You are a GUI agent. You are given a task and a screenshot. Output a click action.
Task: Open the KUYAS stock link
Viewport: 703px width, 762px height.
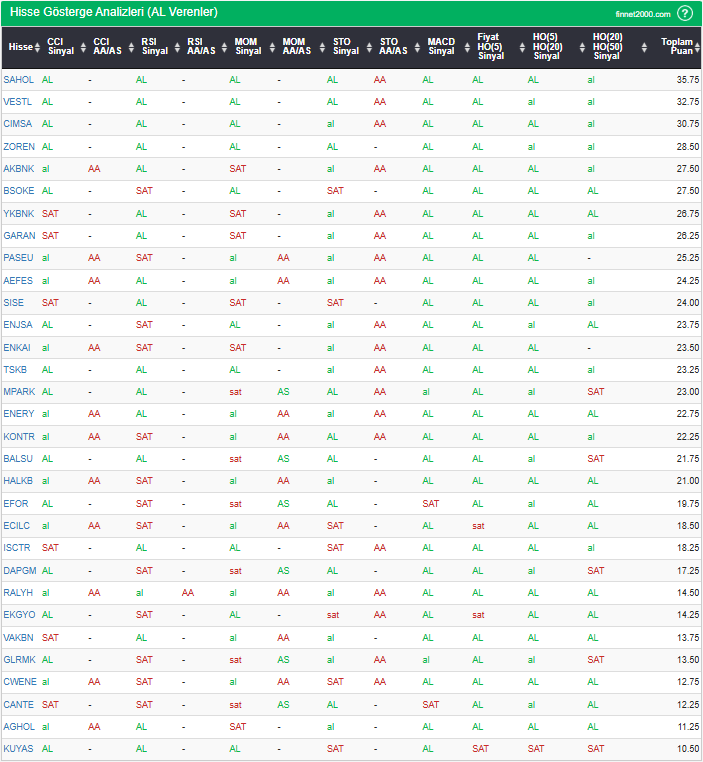(18, 748)
